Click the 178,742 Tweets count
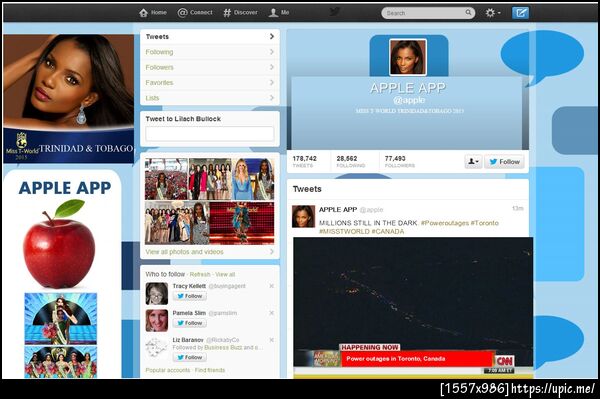The image size is (600, 399). click(x=305, y=161)
